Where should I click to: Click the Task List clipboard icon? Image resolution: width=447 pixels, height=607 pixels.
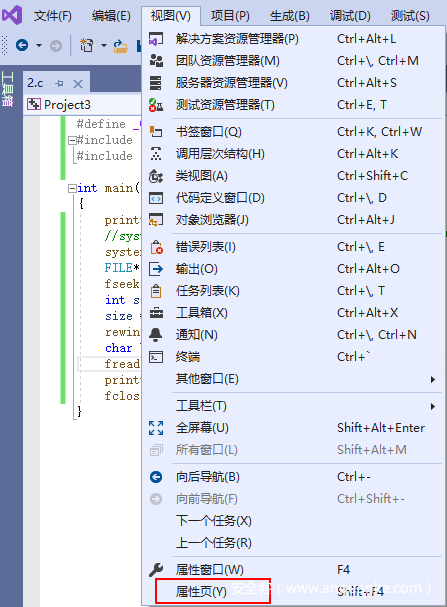156,291
